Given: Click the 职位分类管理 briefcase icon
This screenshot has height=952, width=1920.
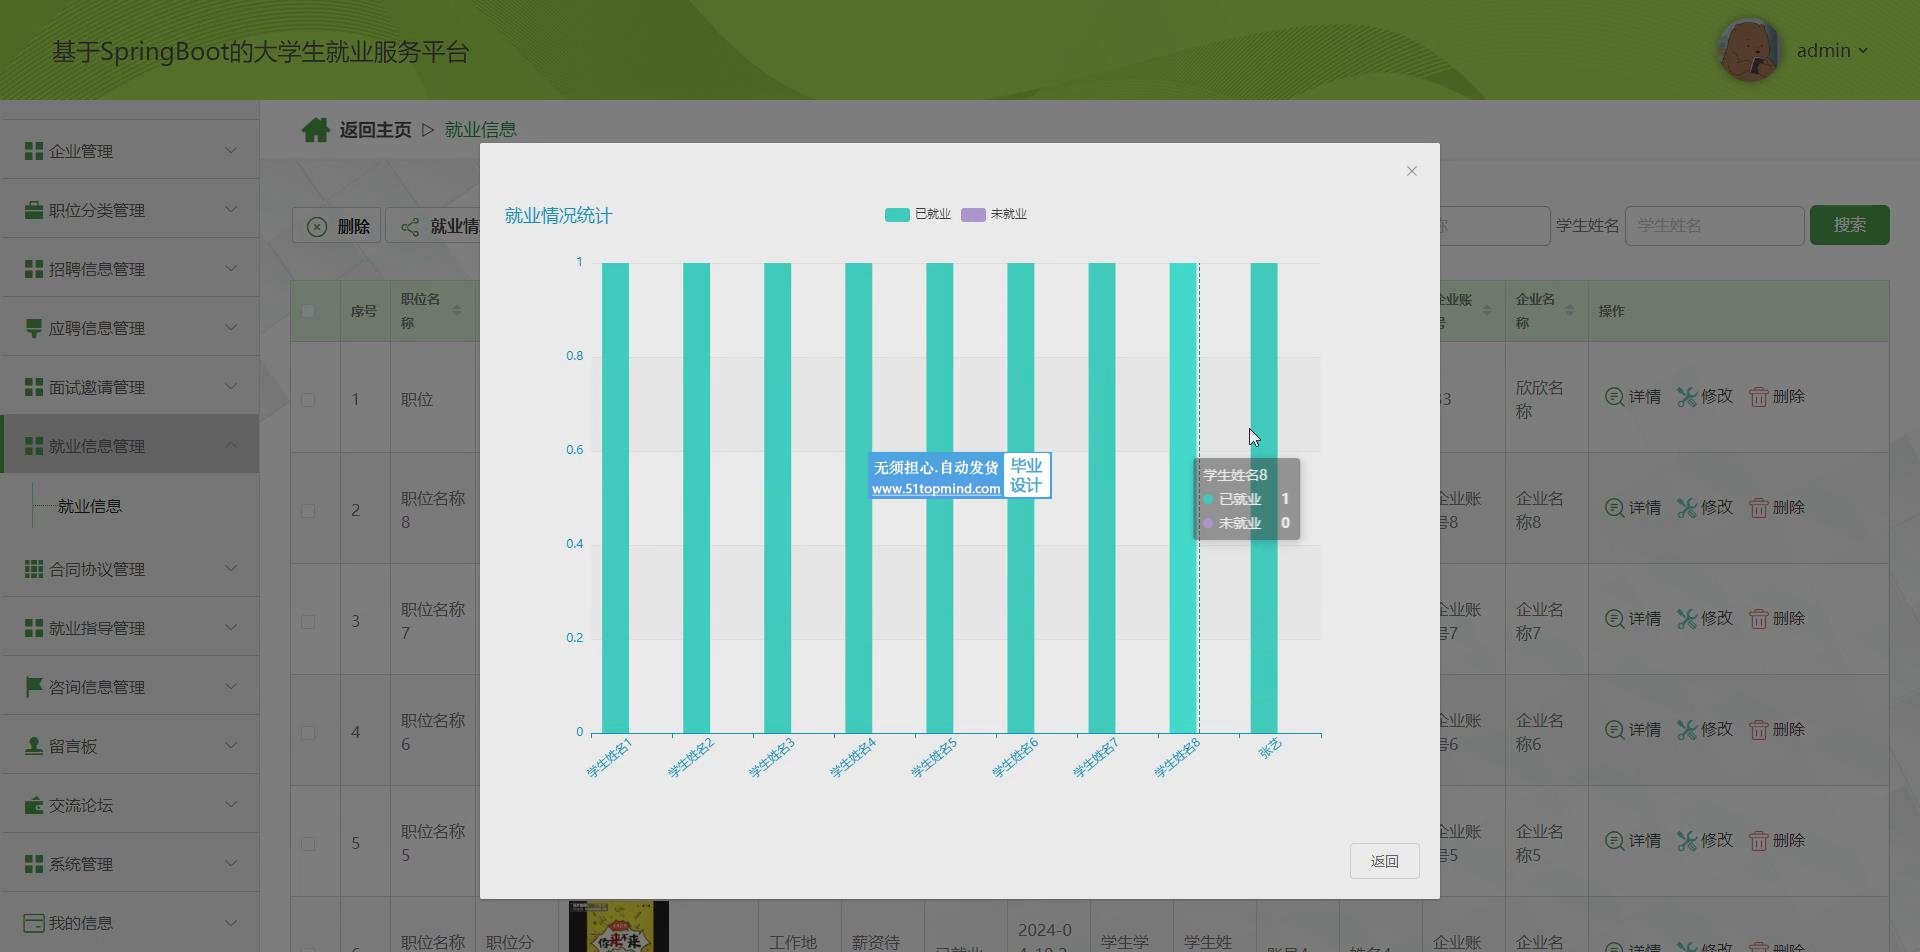Looking at the screenshot, I should coord(33,210).
